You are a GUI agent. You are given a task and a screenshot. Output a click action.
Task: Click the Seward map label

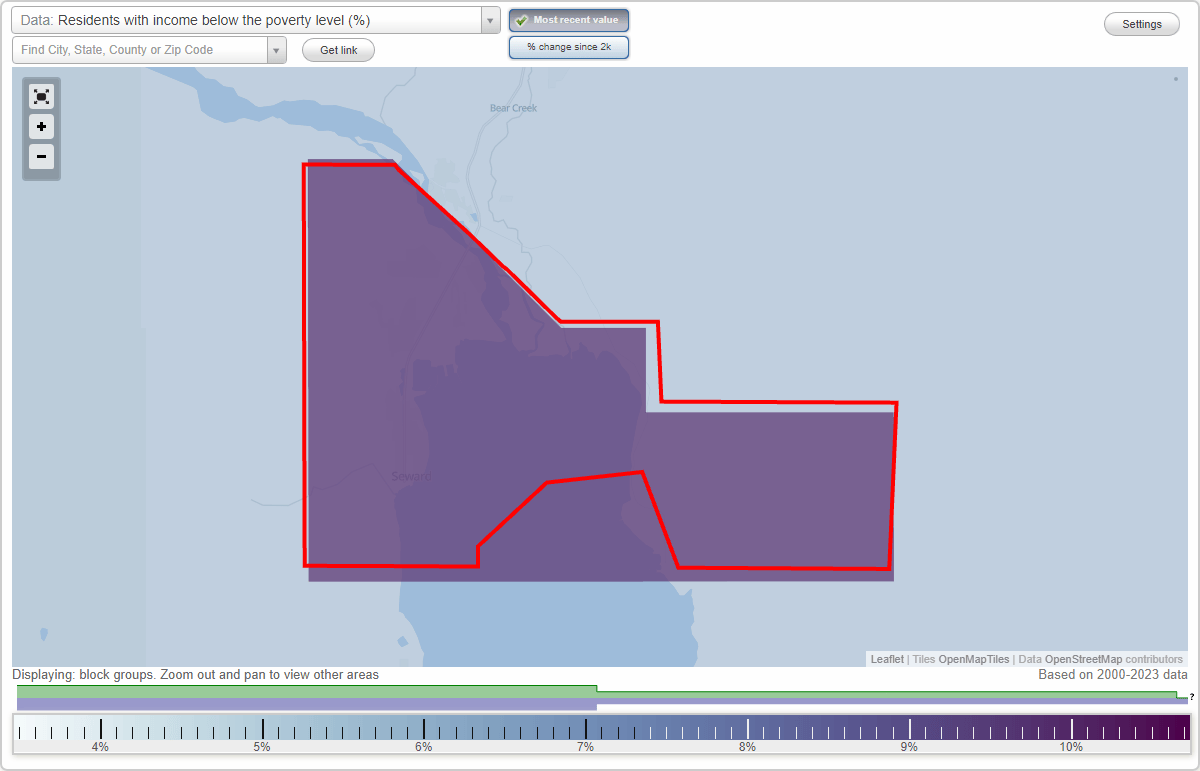point(411,477)
